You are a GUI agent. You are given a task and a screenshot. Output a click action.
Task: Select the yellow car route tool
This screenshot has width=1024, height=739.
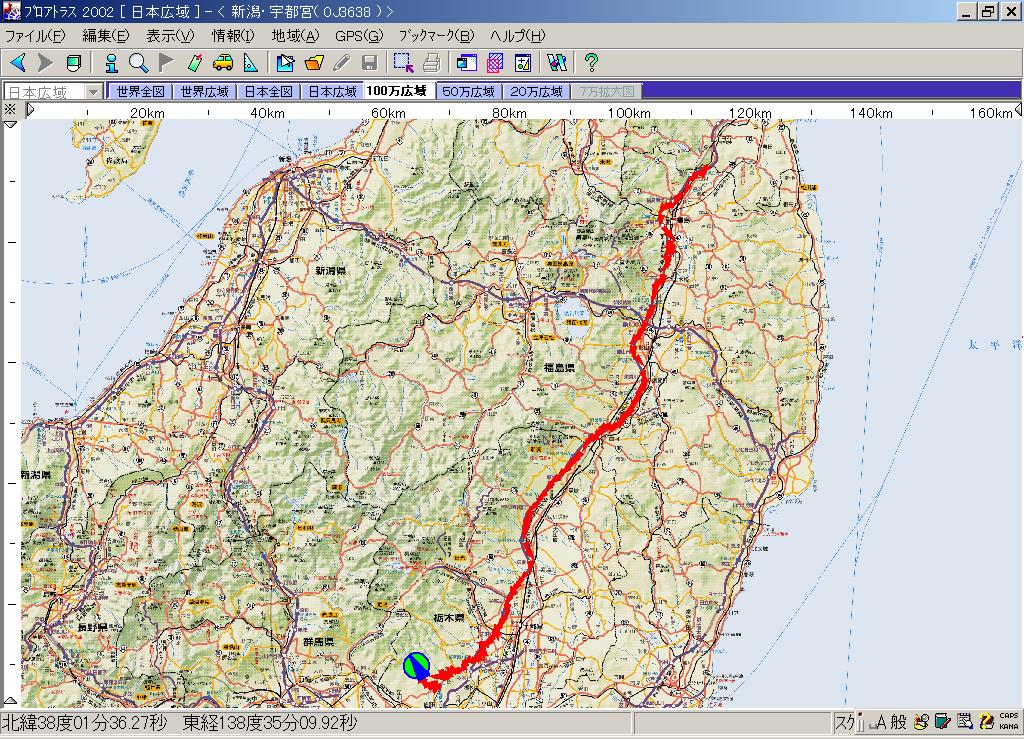(x=223, y=63)
